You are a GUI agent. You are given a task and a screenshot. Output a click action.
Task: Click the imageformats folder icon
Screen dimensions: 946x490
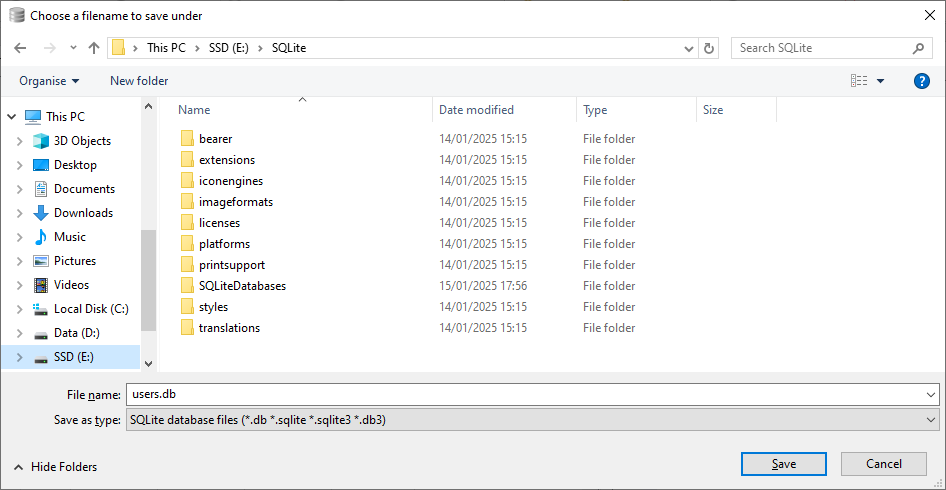[187, 202]
